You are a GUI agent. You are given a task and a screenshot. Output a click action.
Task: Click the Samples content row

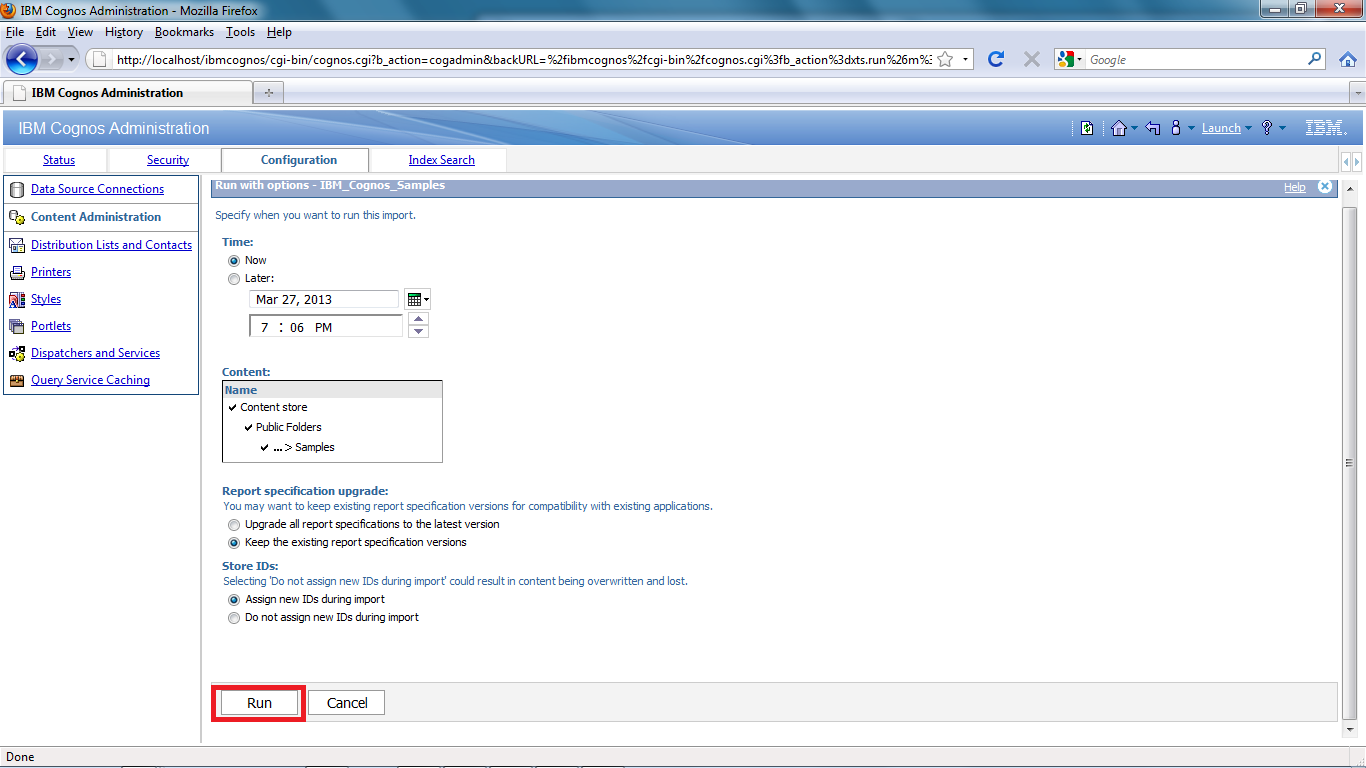332,447
